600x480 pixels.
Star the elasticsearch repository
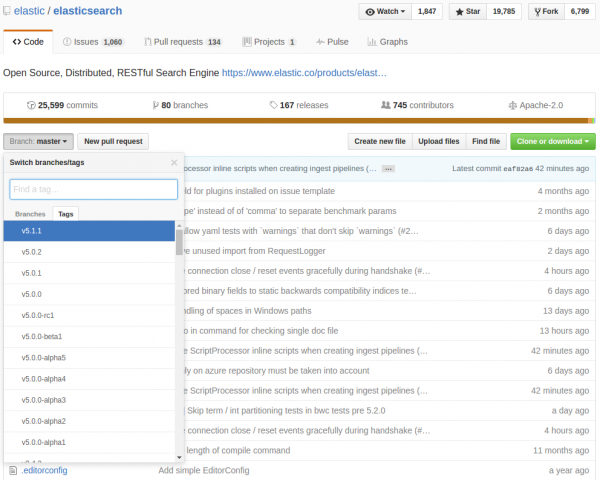click(468, 11)
